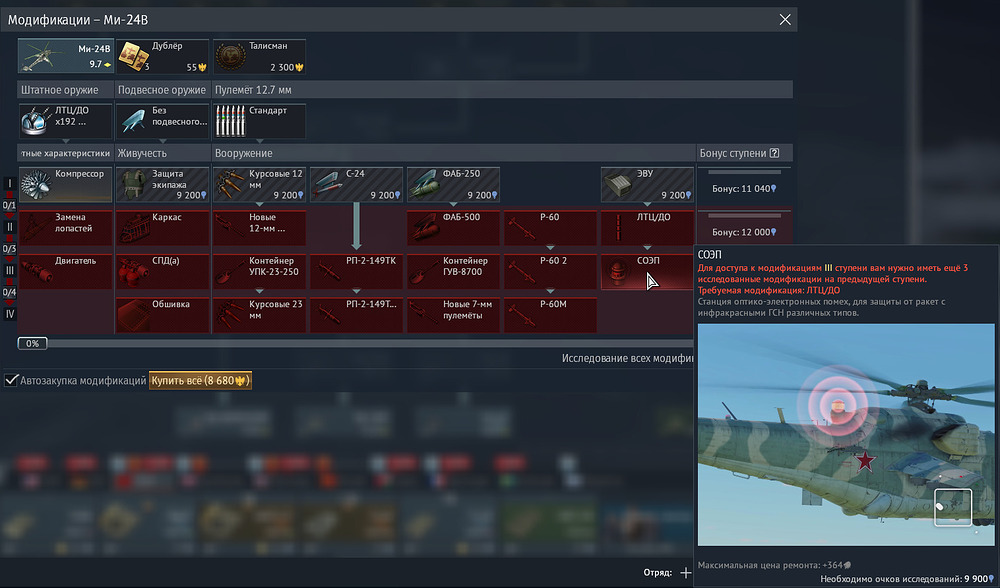The width and height of the screenshot is (1000, 588).
Task: Click the Талисман purchase button
Action: click(259, 56)
